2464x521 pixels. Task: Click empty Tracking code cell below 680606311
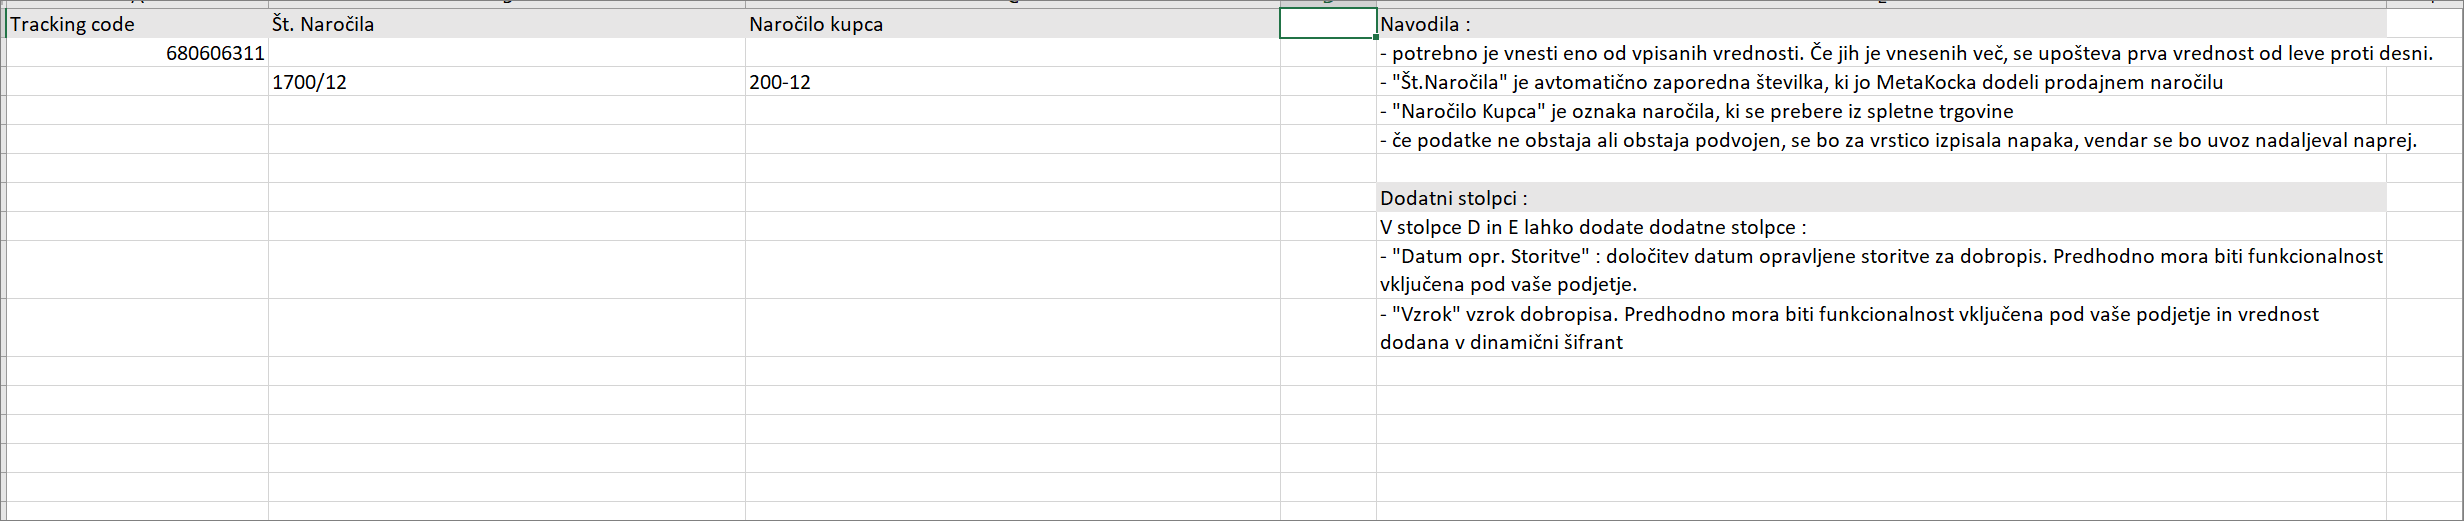point(137,82)
